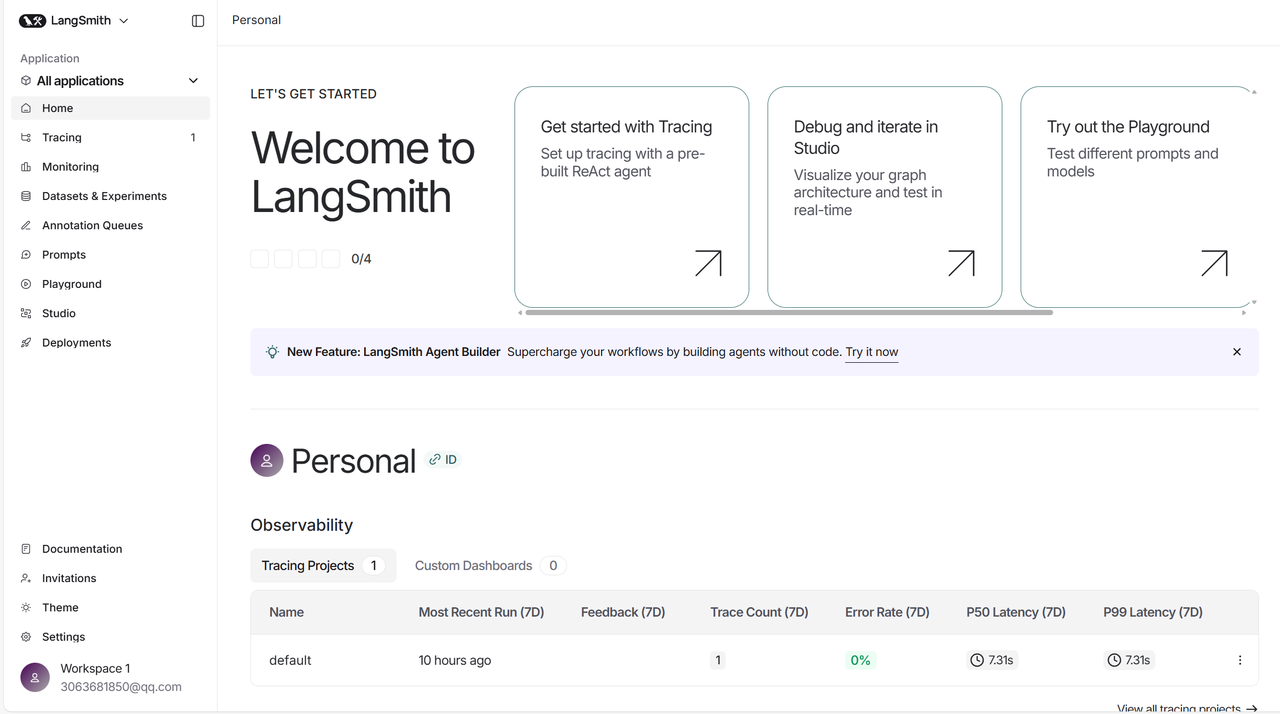1280x714 pixels.
Task: Click the Feedback (7D) column header
Action: (623, 612)
